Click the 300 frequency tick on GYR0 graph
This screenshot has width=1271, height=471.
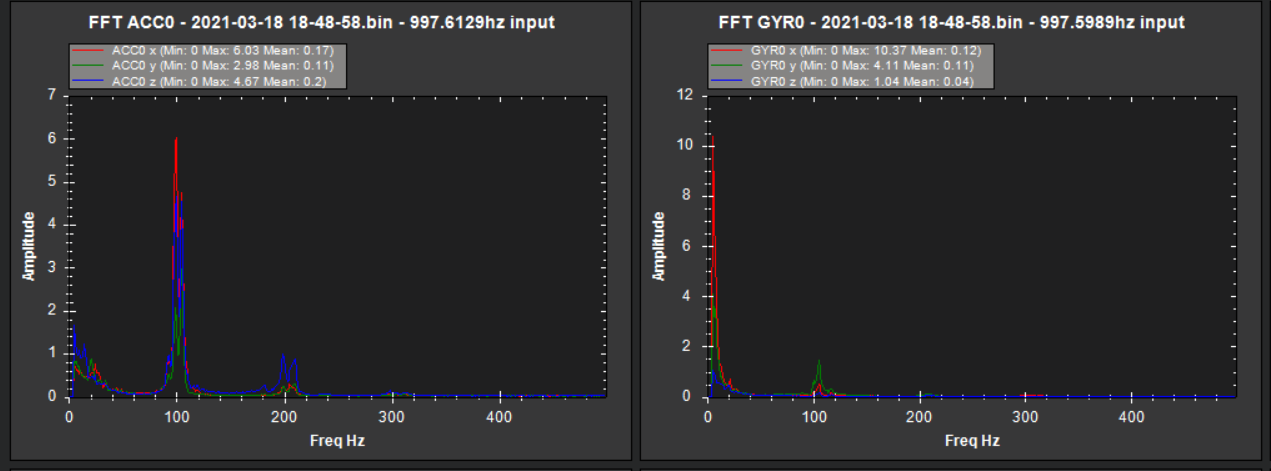click(x=1025, y=415)
